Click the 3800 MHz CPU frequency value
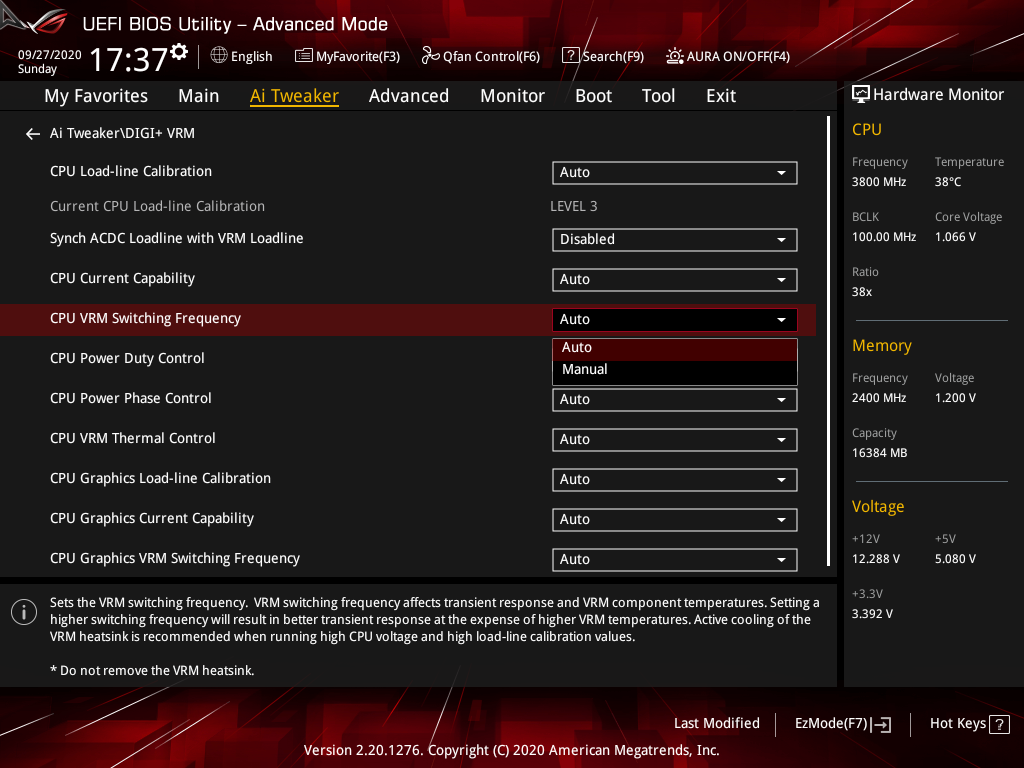1024x768 pixels. (x=879, y=182)
